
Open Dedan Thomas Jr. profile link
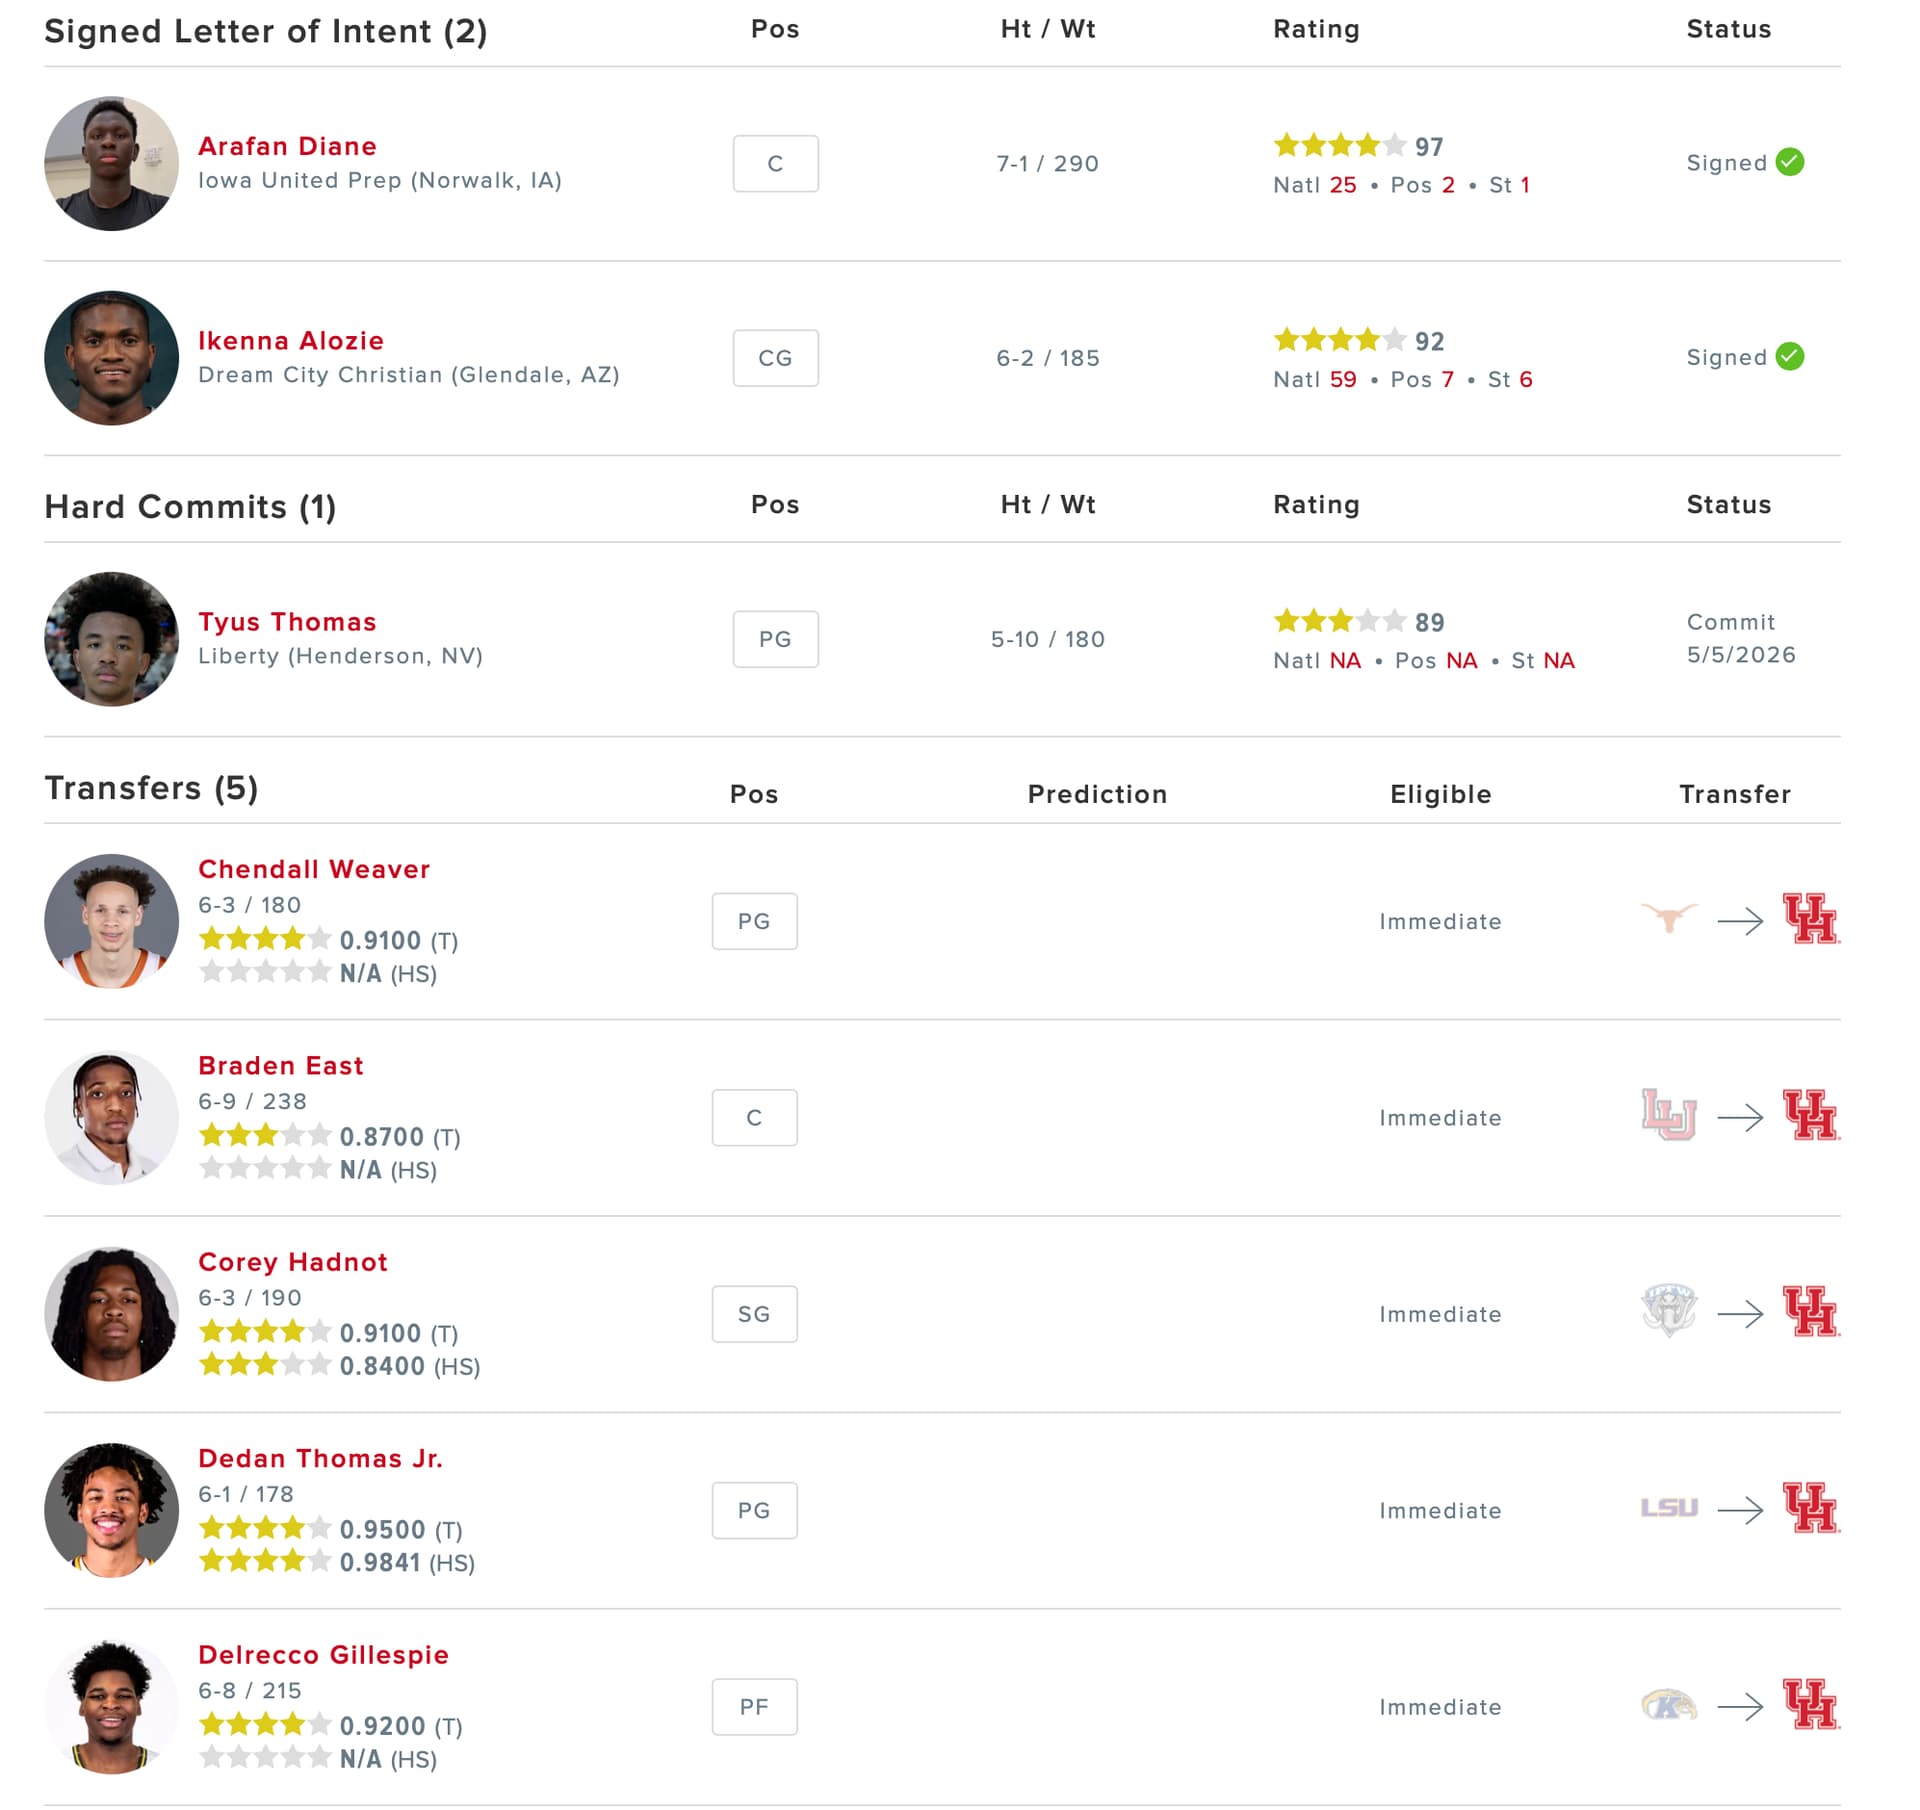[320, 1459]
